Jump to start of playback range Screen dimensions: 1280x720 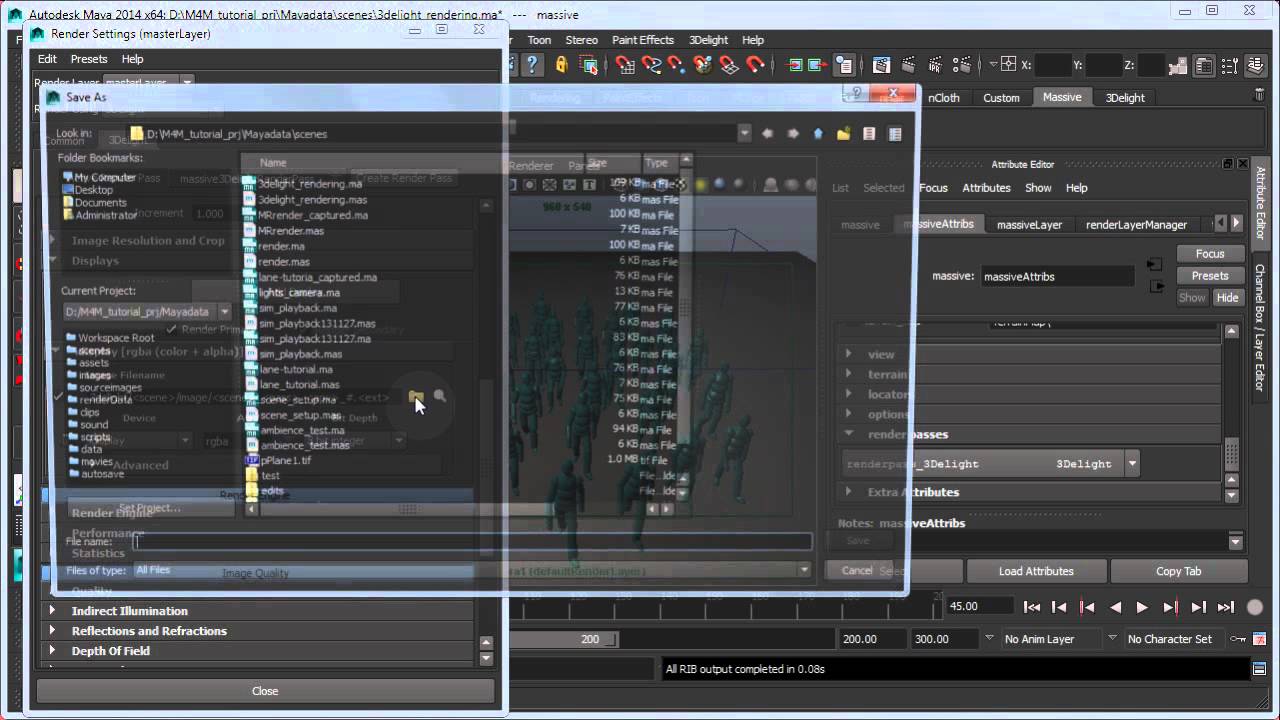pyautogui.click(x=1032, y=607)
